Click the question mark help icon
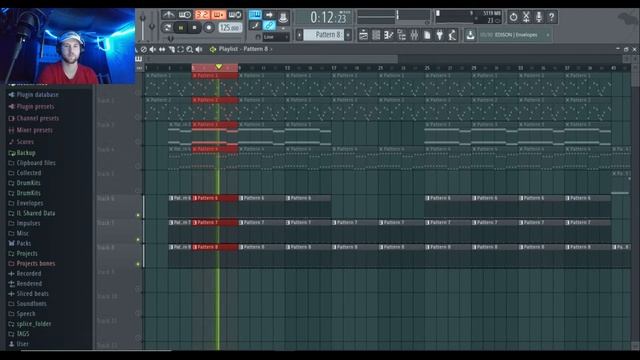The width and height of the screenshot is (640, 360). pyautogui.click(x=551, y=17)
